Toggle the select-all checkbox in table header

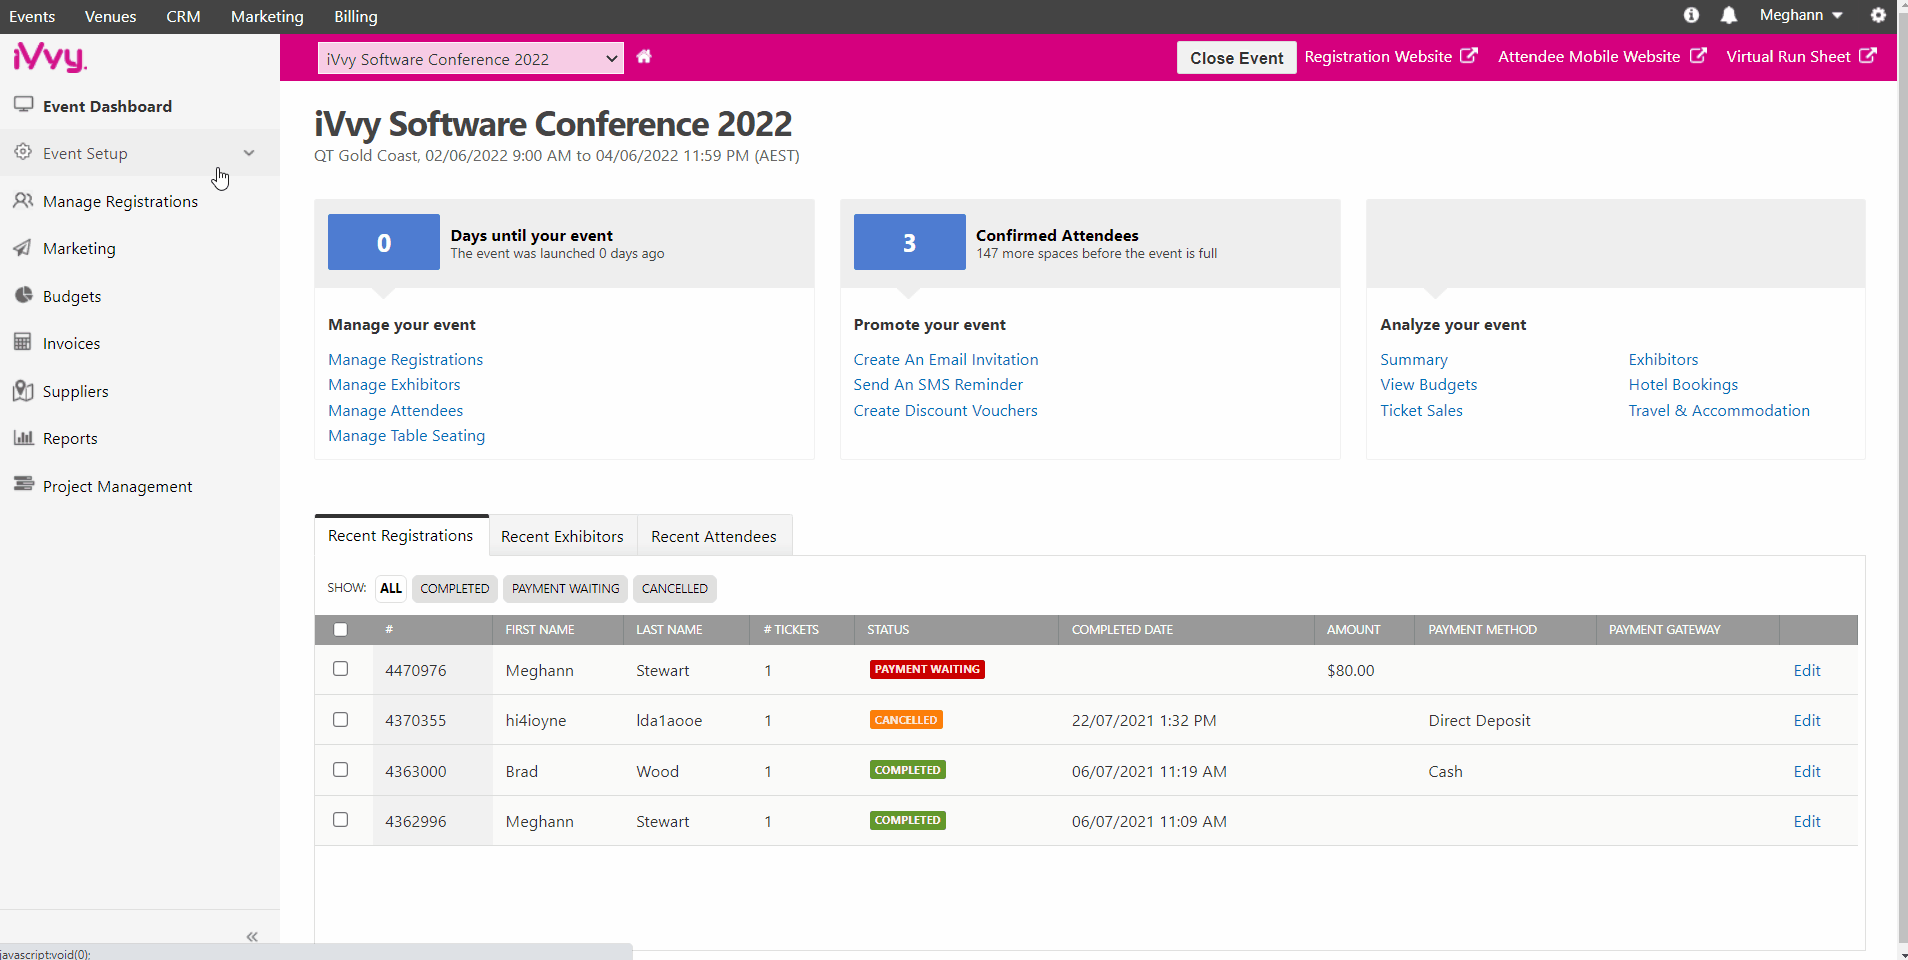(x=341, y=630)
